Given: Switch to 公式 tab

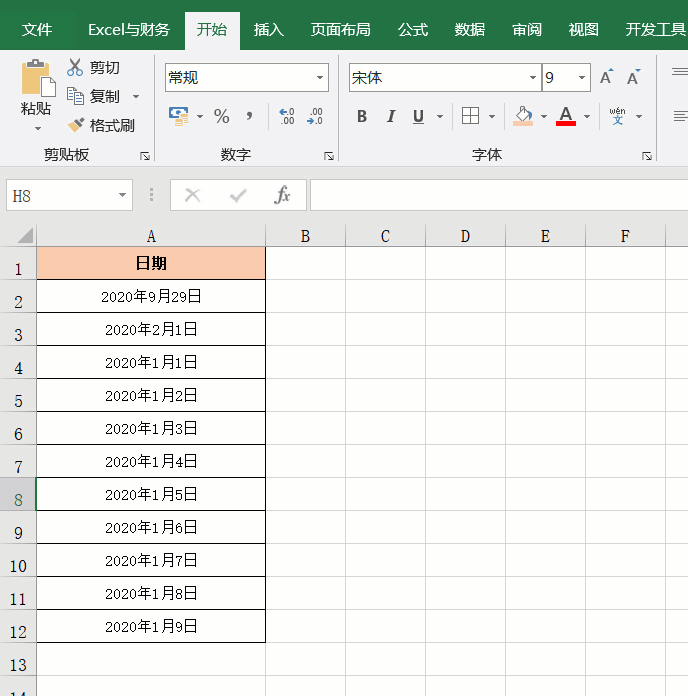Looking at the screenshot, I should point(413,30).
